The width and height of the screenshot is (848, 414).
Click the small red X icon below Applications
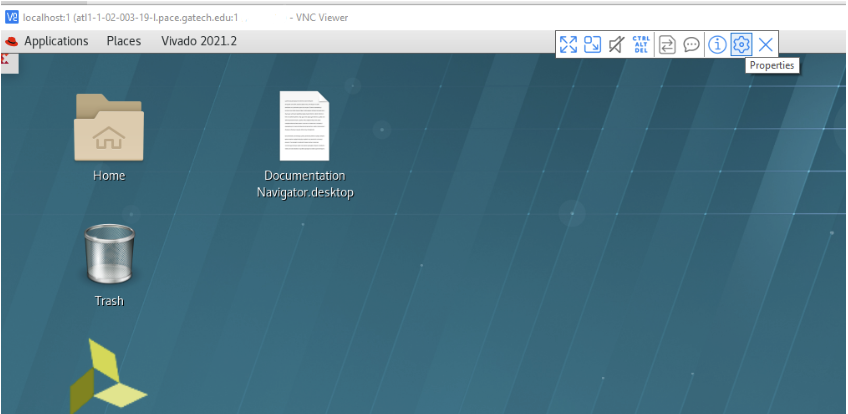(5, 59)
